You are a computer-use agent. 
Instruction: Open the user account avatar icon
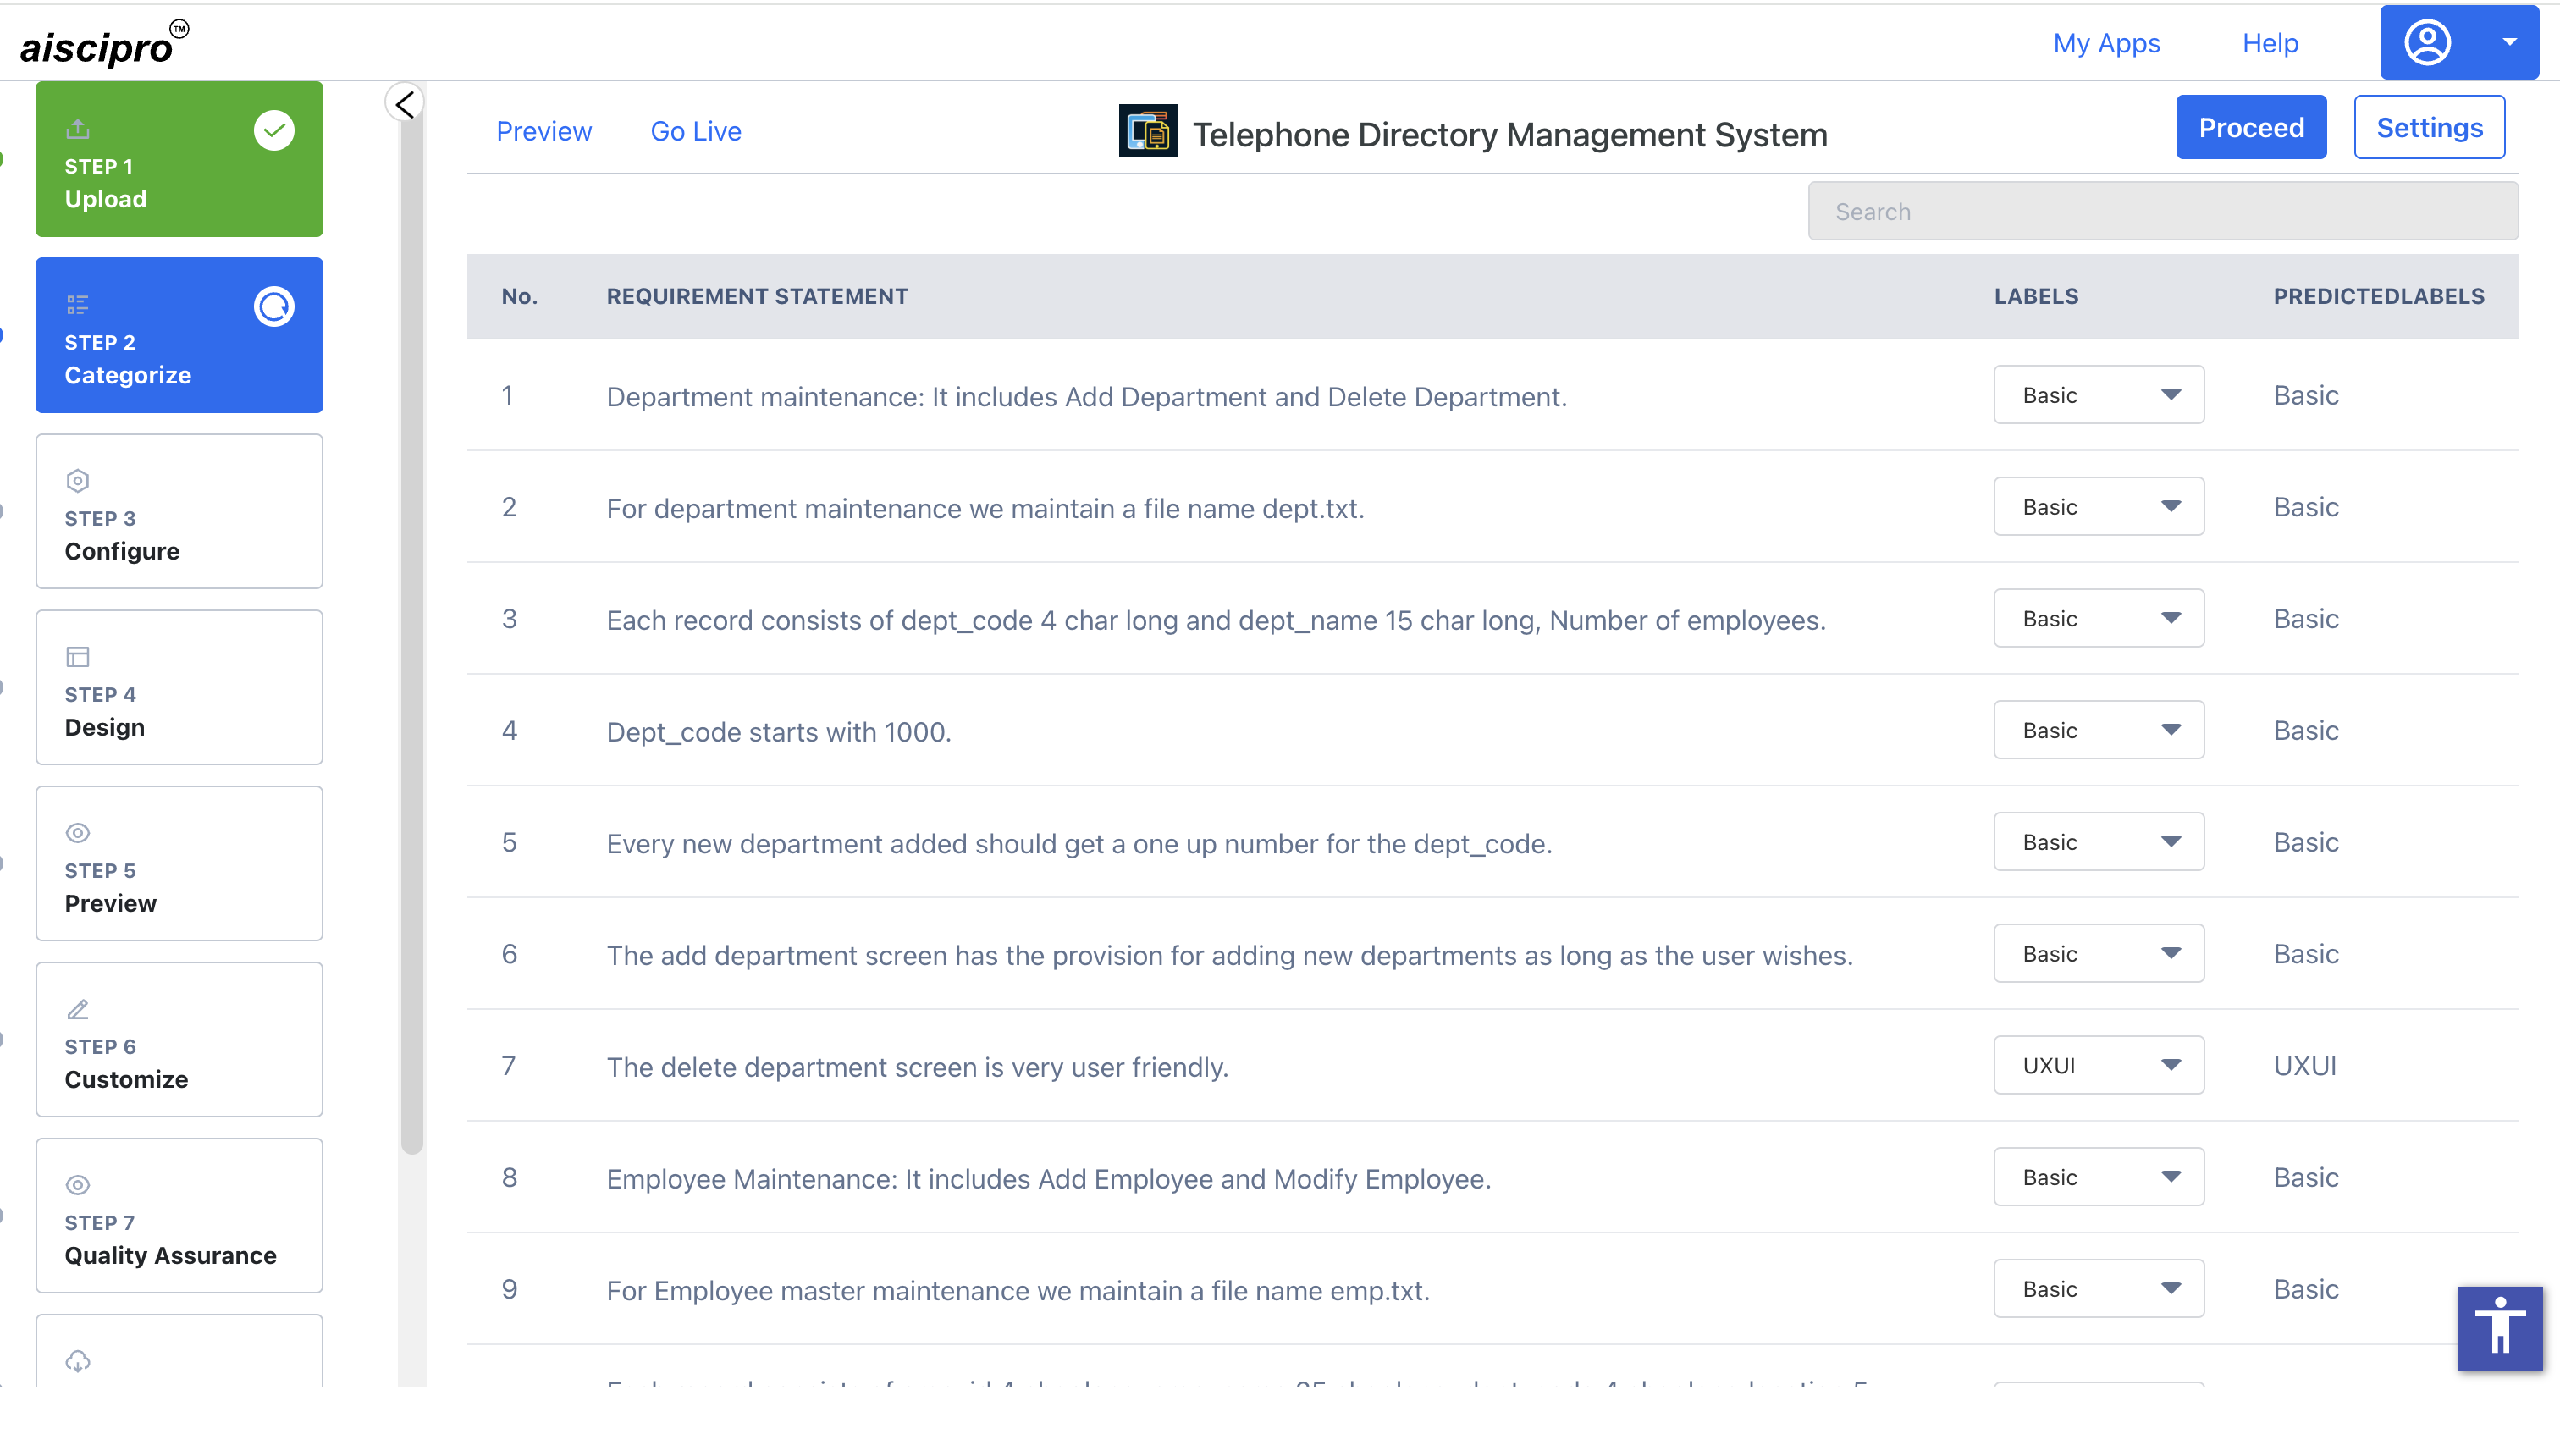2427,43
